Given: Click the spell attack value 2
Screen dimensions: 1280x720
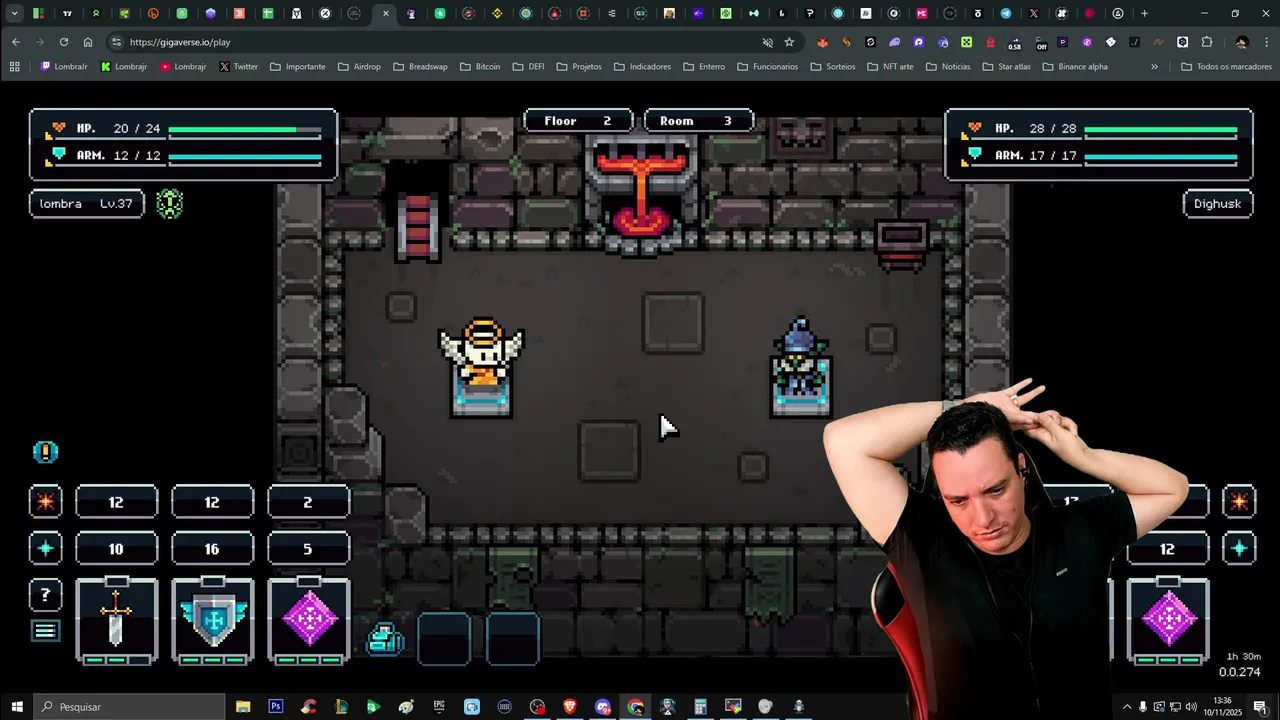Looking at the screenshot, I should 308,502.
